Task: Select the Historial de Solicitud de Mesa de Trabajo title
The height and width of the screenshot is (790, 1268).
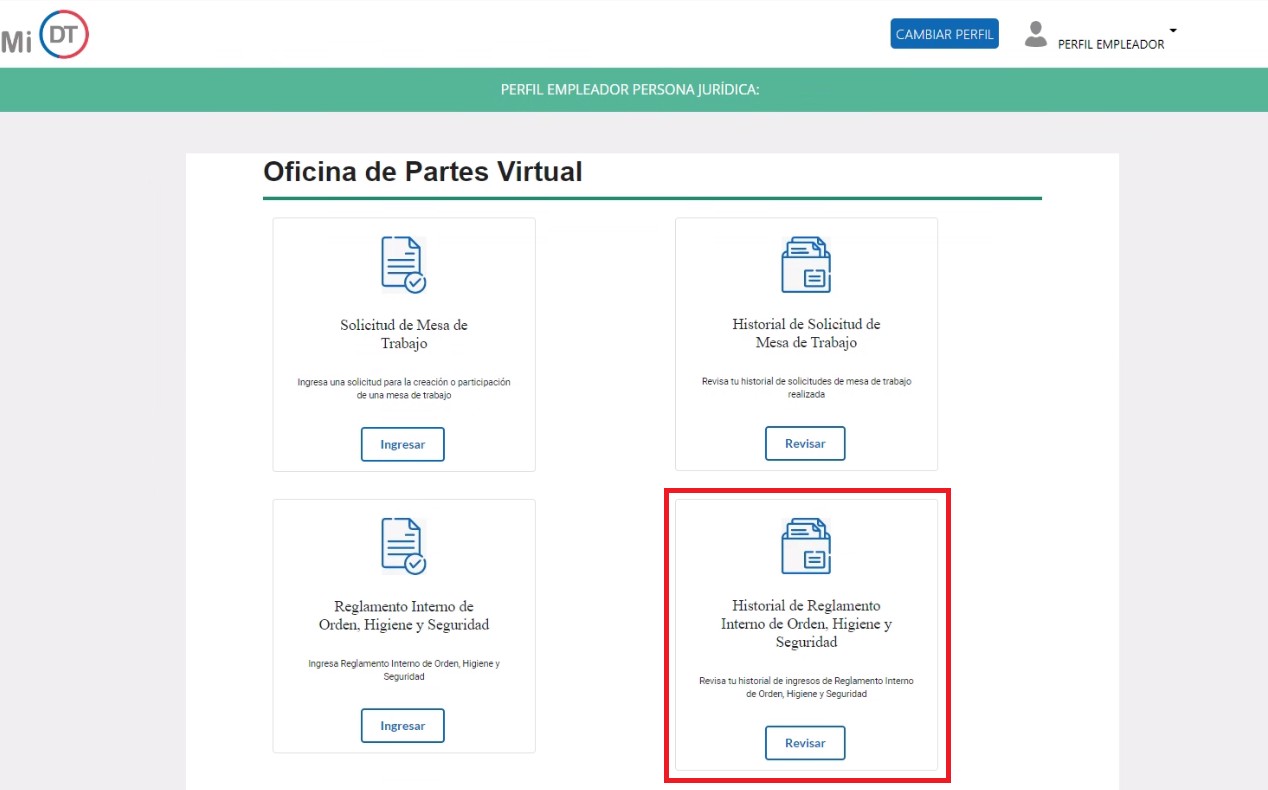Action: click(806, 334)
